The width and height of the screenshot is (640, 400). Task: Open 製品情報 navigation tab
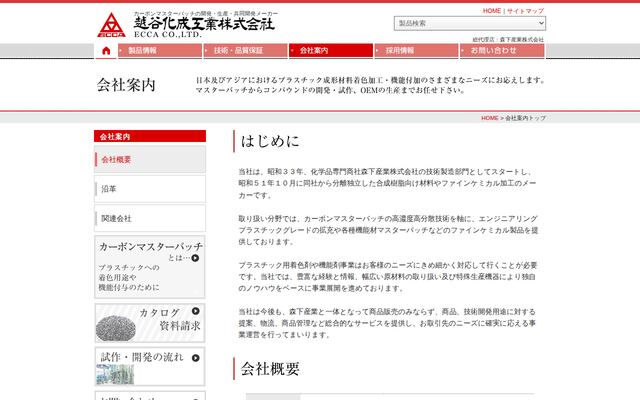point(160,51)
